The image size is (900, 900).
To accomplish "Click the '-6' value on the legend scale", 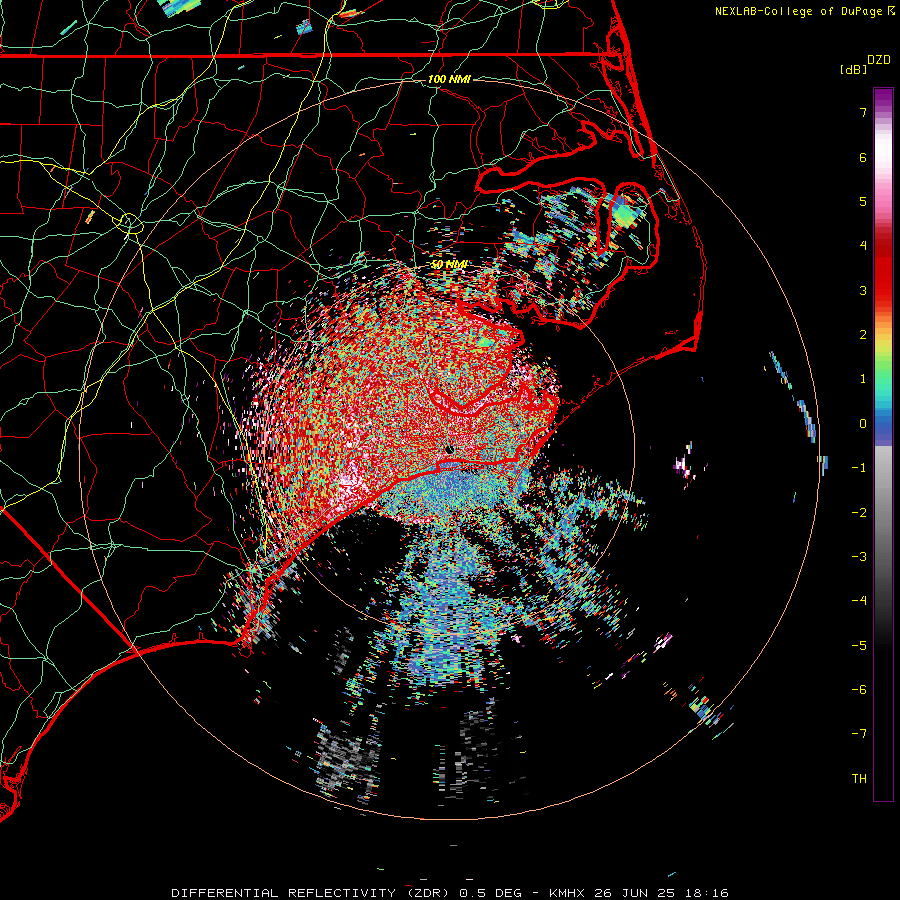I will pyautogui.click(x=859, y=690).
